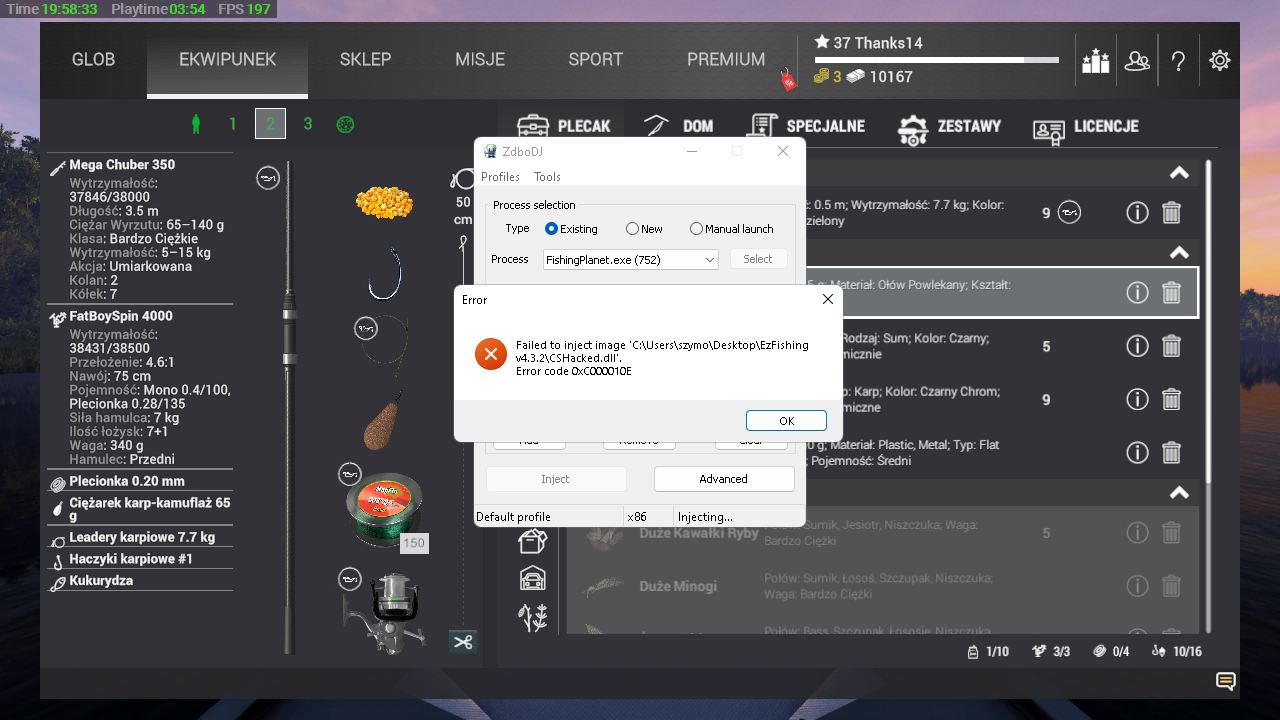The image size is (1280, 720).
Task: Select the Existing process type
Action: tap(552, 229)
